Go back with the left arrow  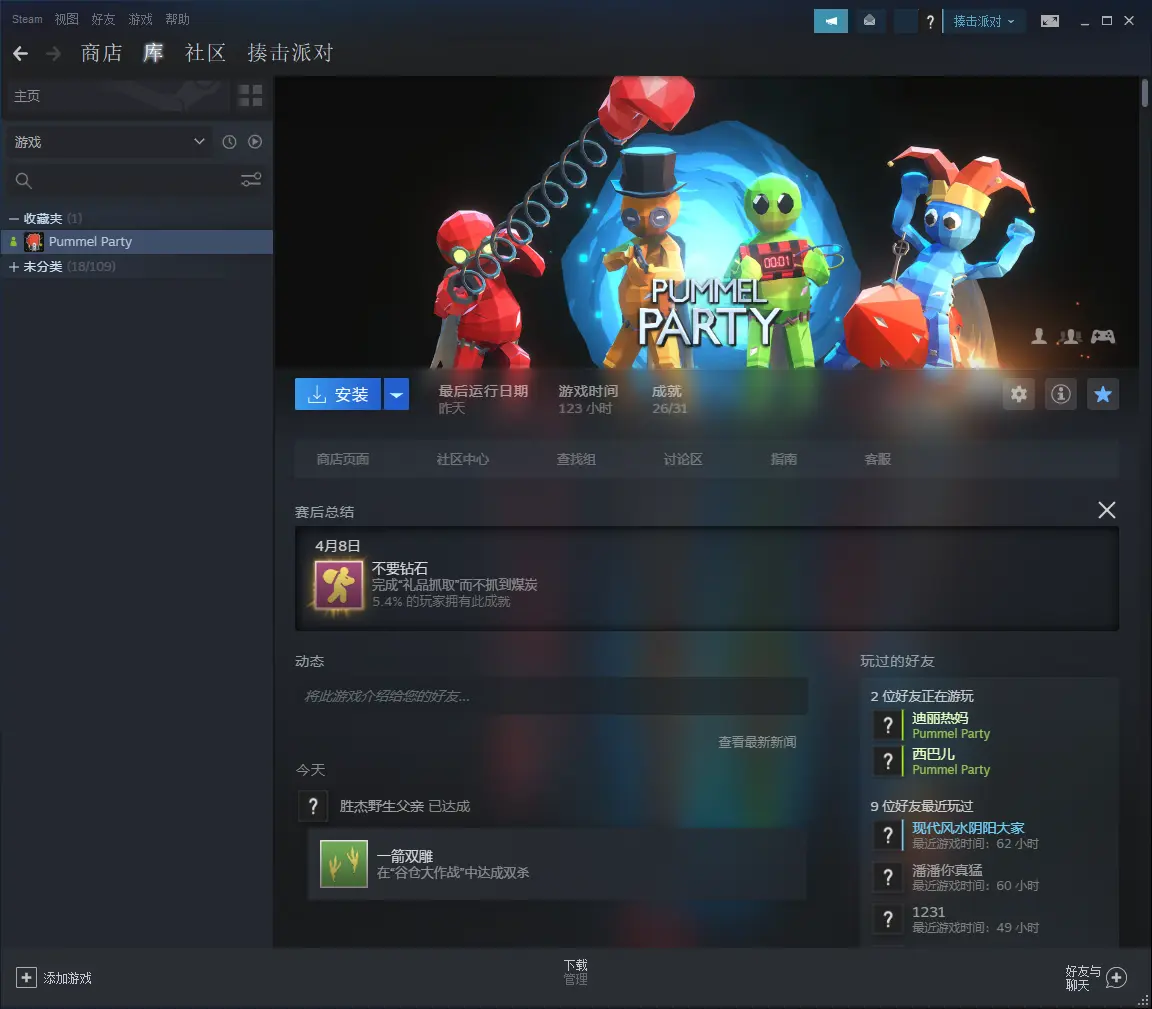[21, 53]
